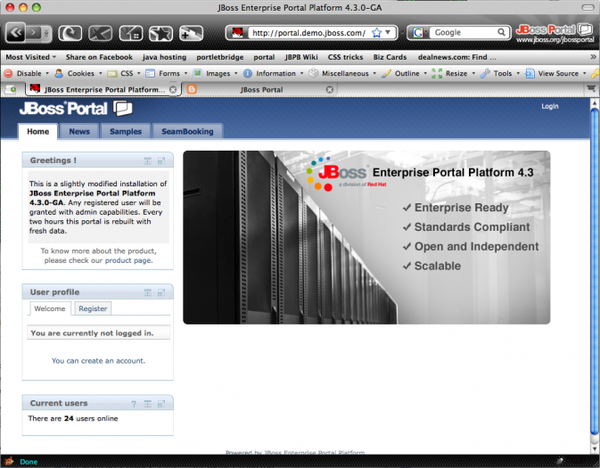Open the Disable developer menu

point(26,73)
